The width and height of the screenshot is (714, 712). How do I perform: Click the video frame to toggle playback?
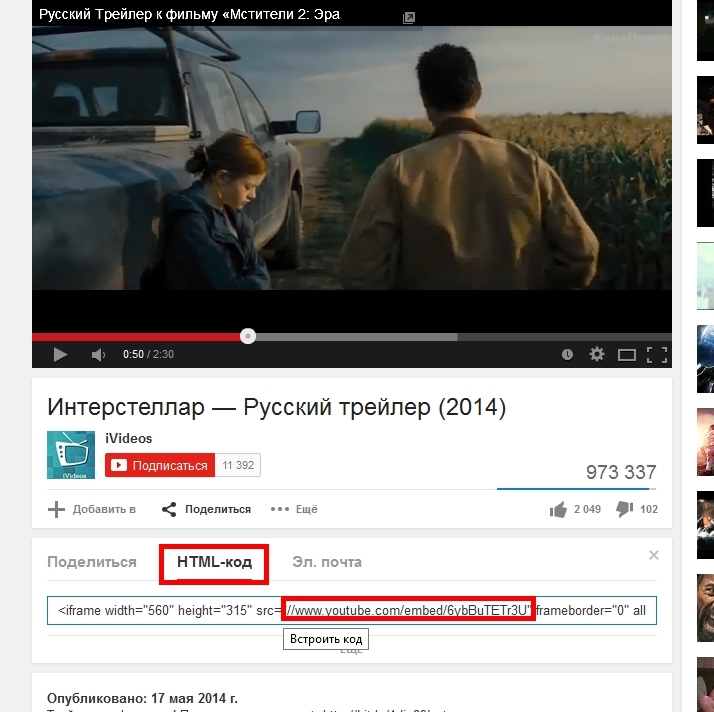pos(352,158)
